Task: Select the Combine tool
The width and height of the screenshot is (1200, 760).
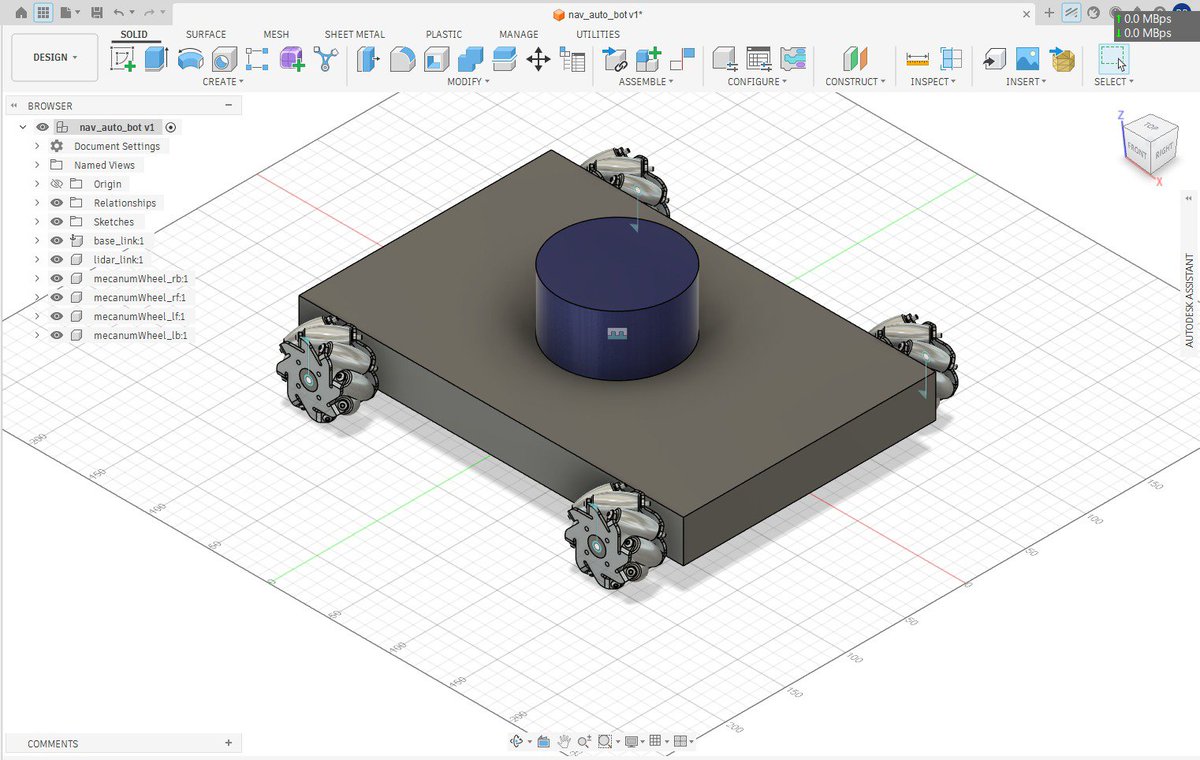Action: (471, 59)
